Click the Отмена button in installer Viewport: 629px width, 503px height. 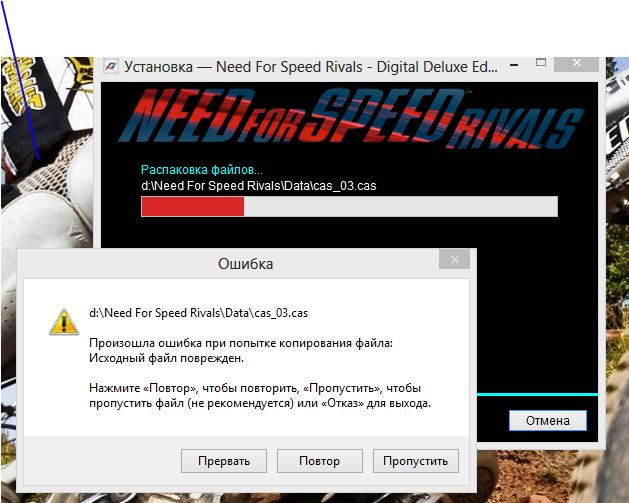[548, 420]
